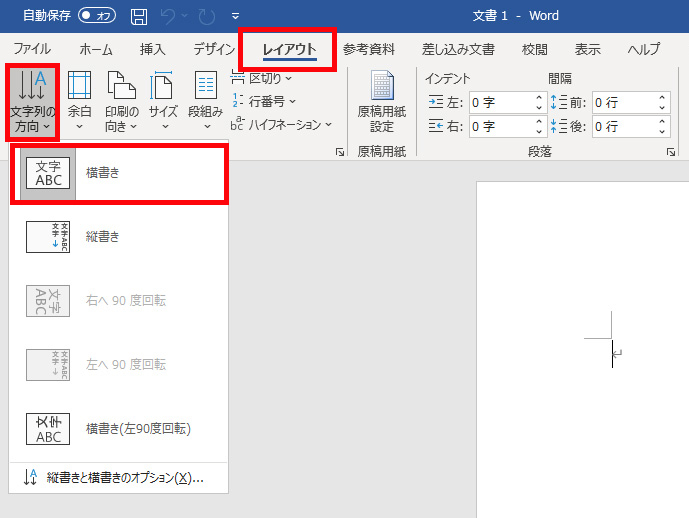Click the 原稿用紙設定 manuscript paper icon
Viewport: 689px width, 518px height.
(x=381, y=101)
